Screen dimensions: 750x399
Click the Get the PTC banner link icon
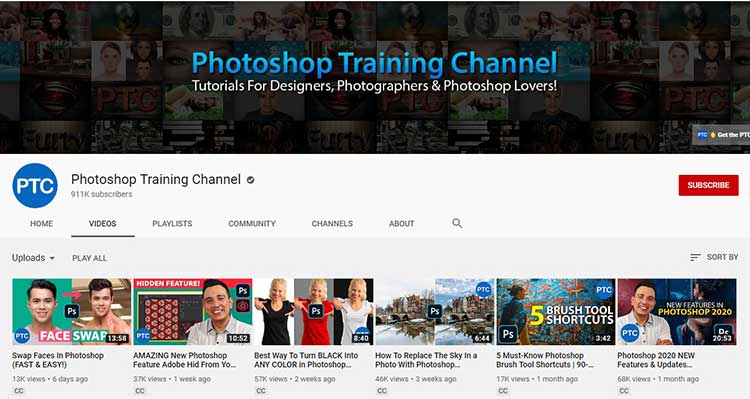coord(702,135)
